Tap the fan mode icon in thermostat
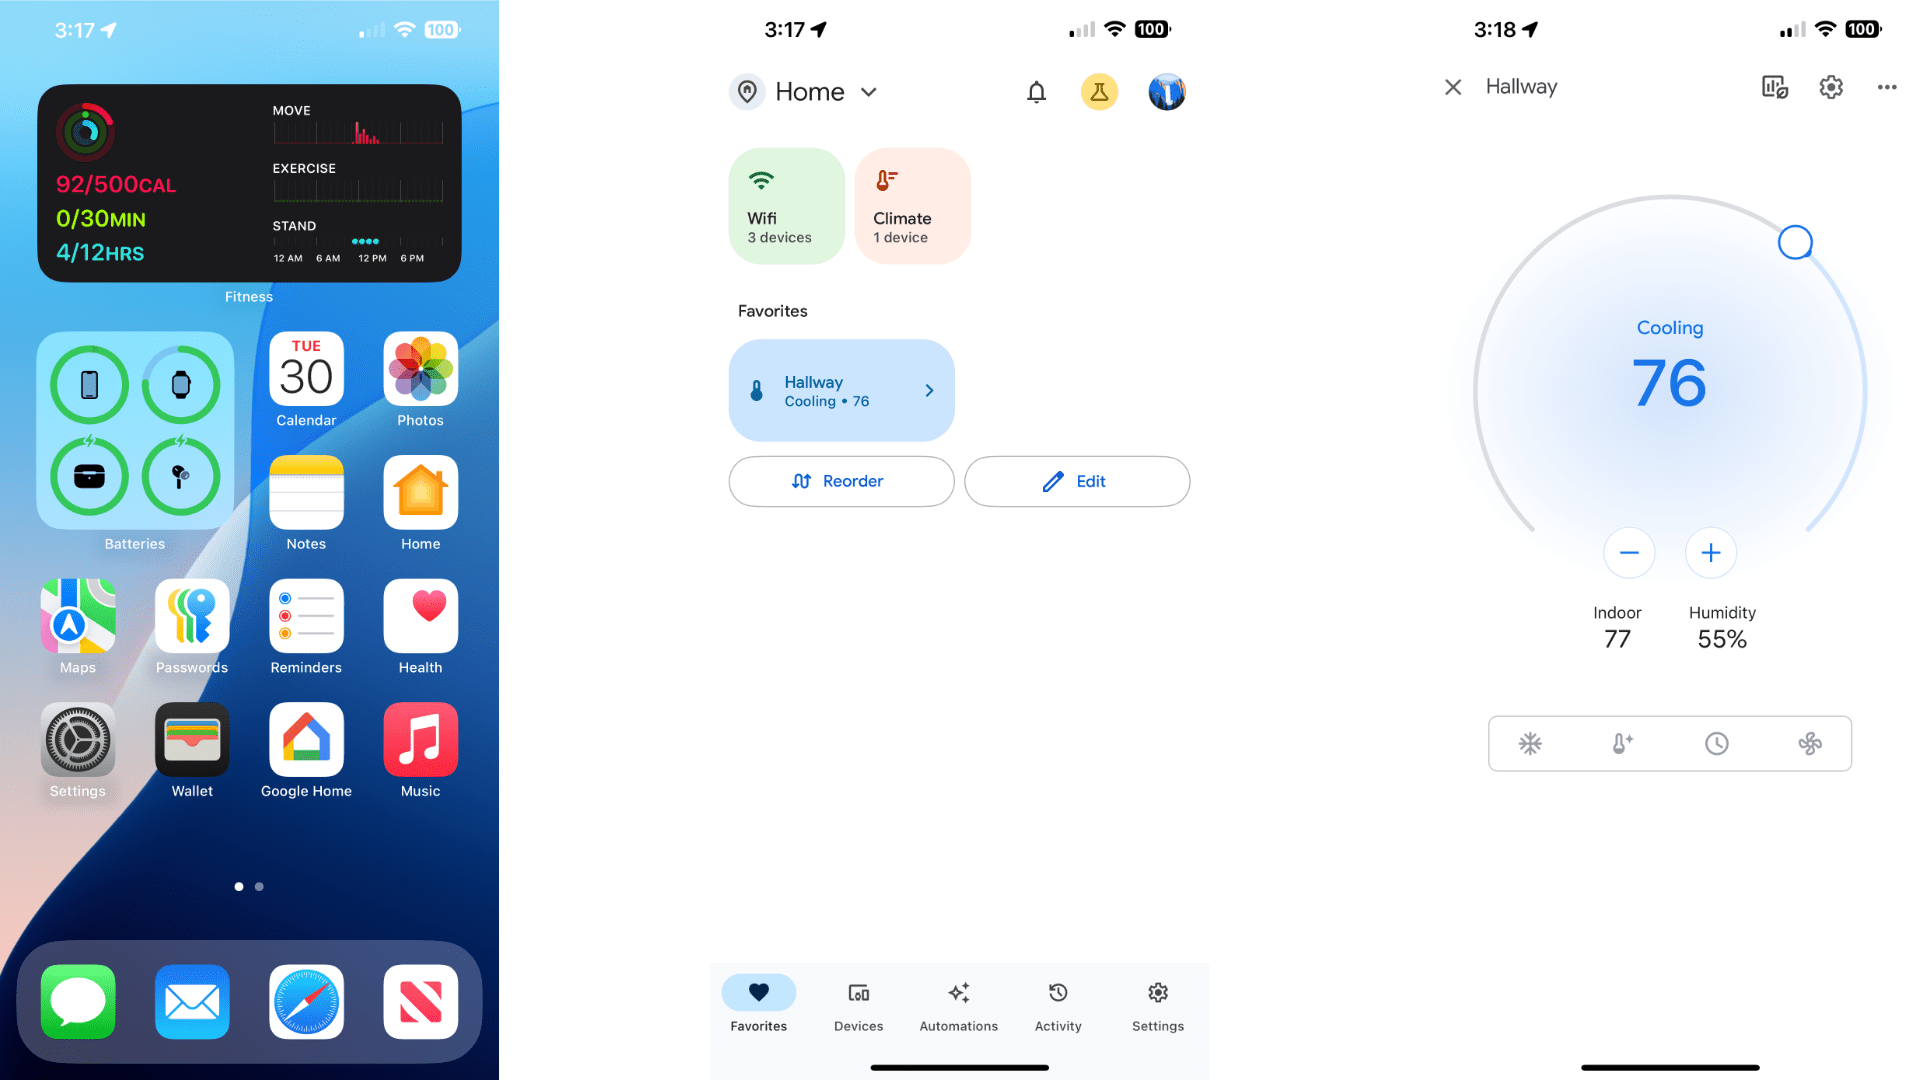Screen dimensions: 1920x1080 pyautogui.click(x=1809, y=742)
